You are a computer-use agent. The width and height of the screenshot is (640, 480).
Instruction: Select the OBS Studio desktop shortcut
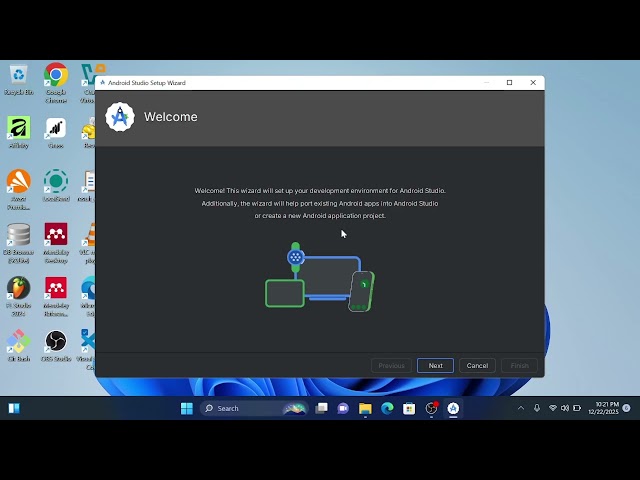click(x=56, y=346)
